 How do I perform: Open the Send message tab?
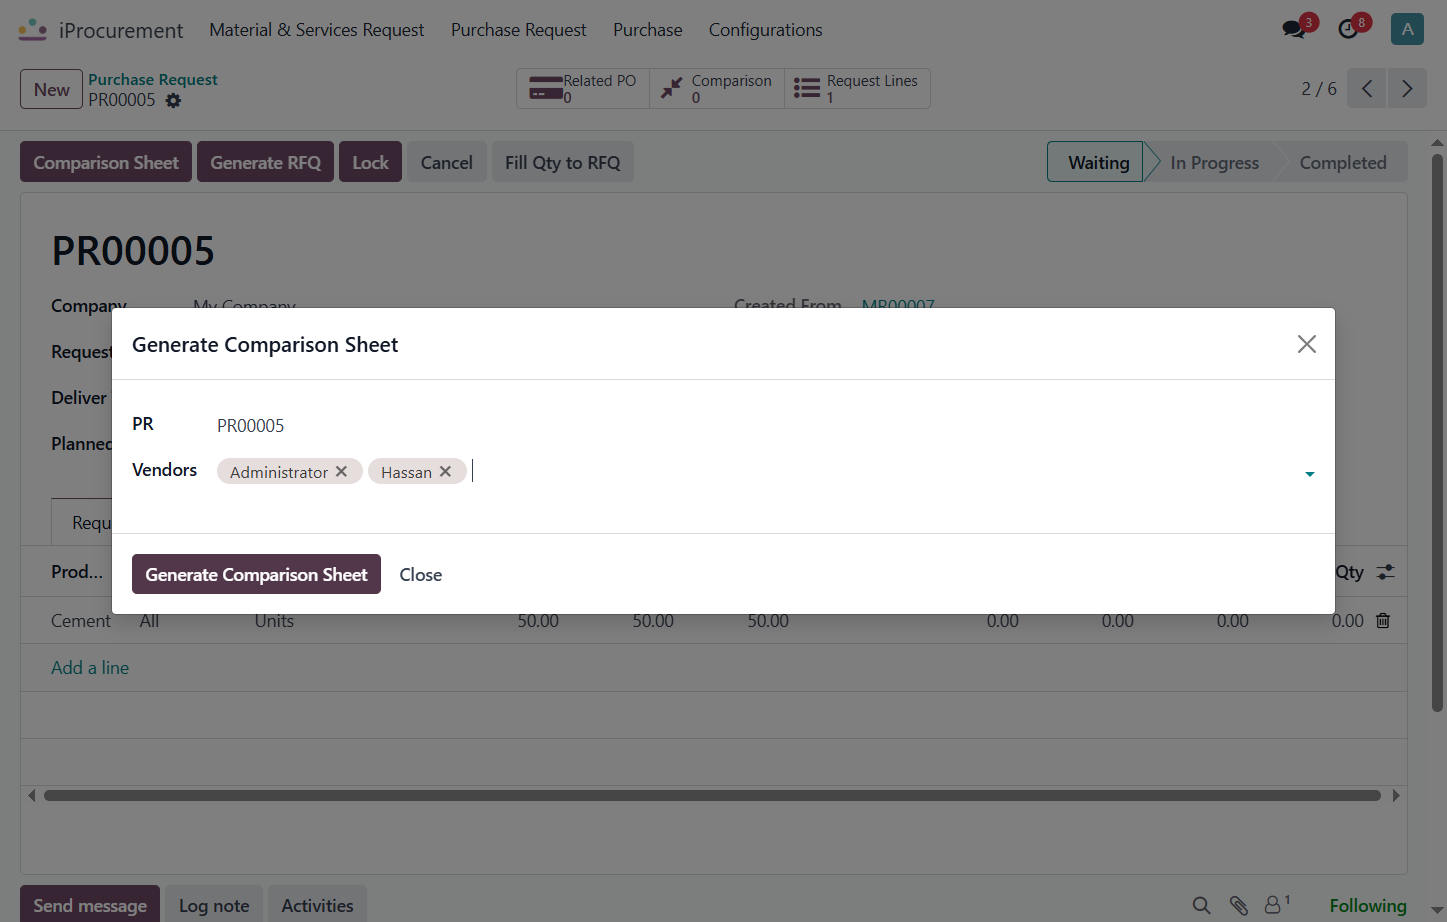pyautogui.click(x=90, y=904)
